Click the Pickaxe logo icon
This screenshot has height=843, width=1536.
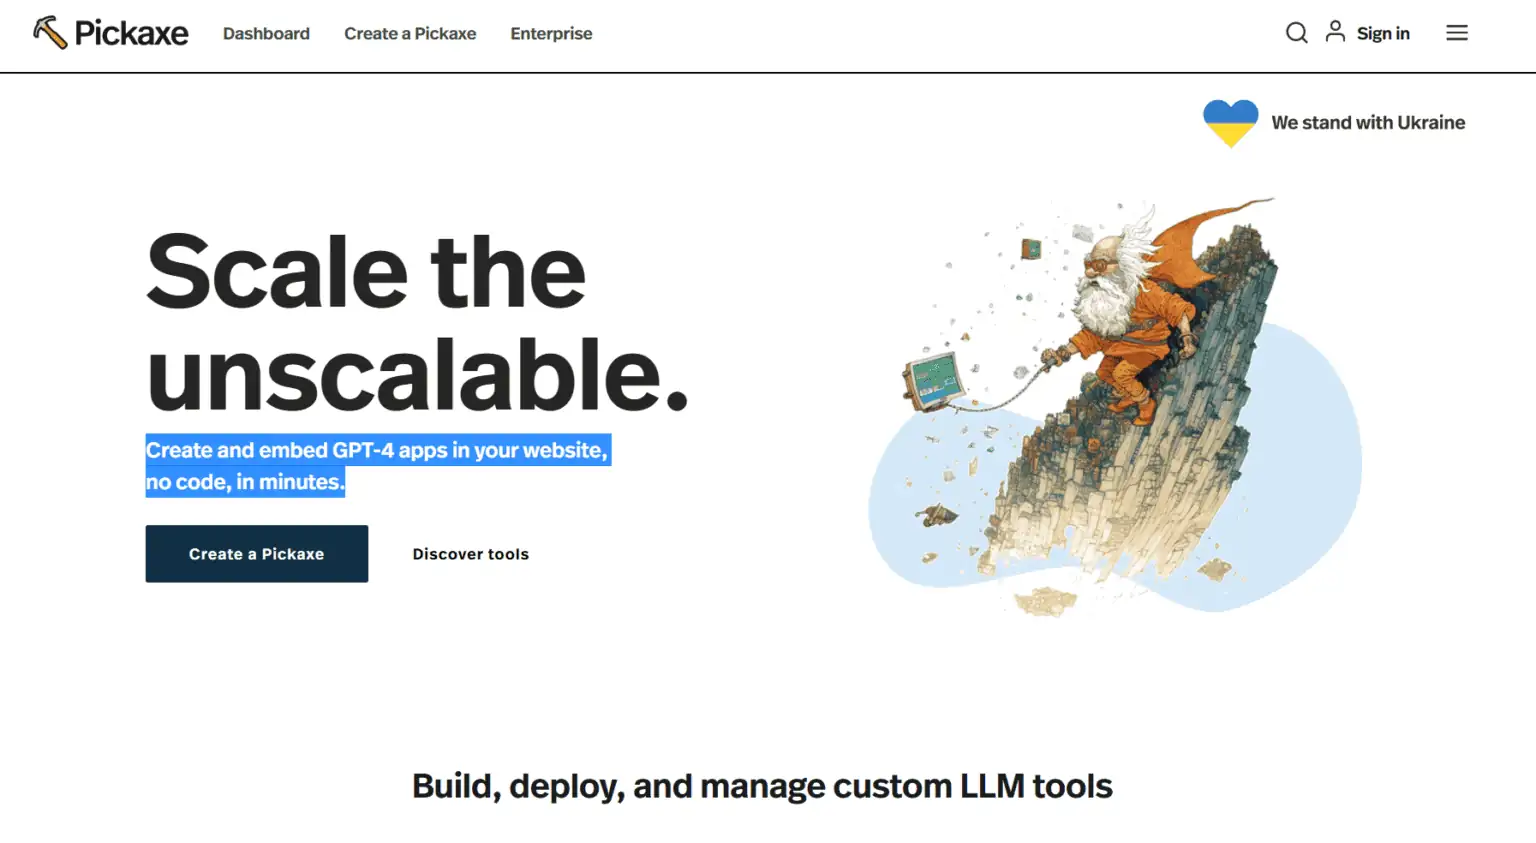[x=50, y=32]
